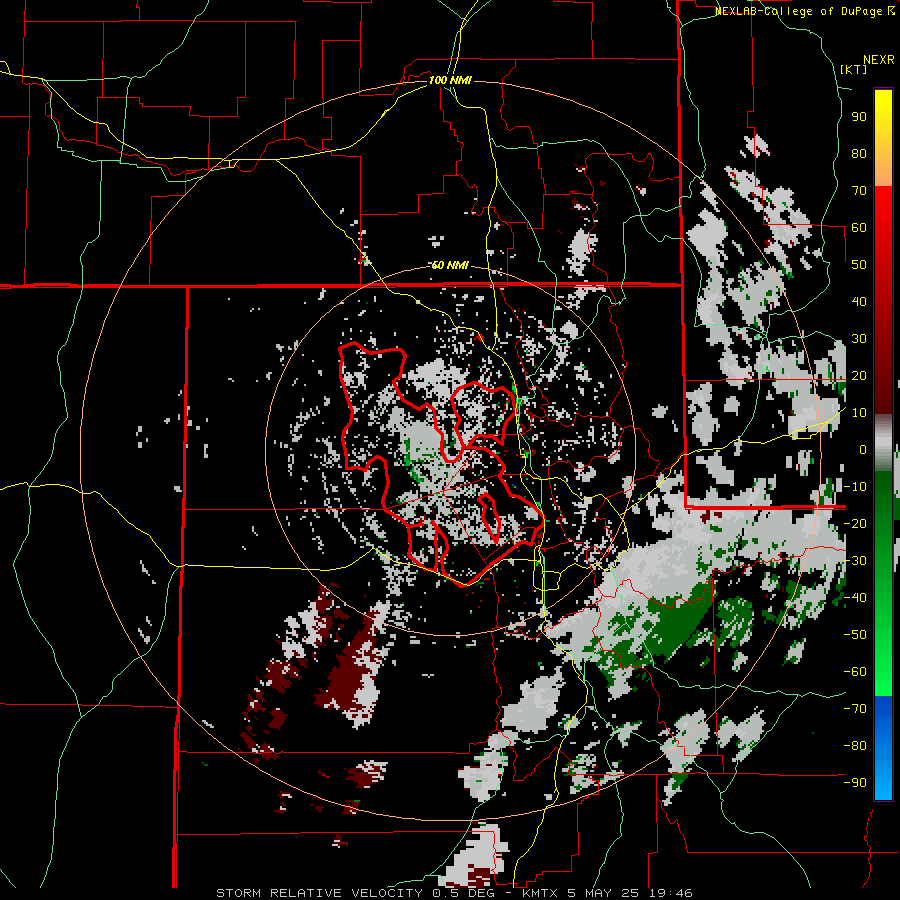This screenshot has width=900, height=900.
Task: Click the 70 value on the velocity scale
Action: tap(859, 191)
